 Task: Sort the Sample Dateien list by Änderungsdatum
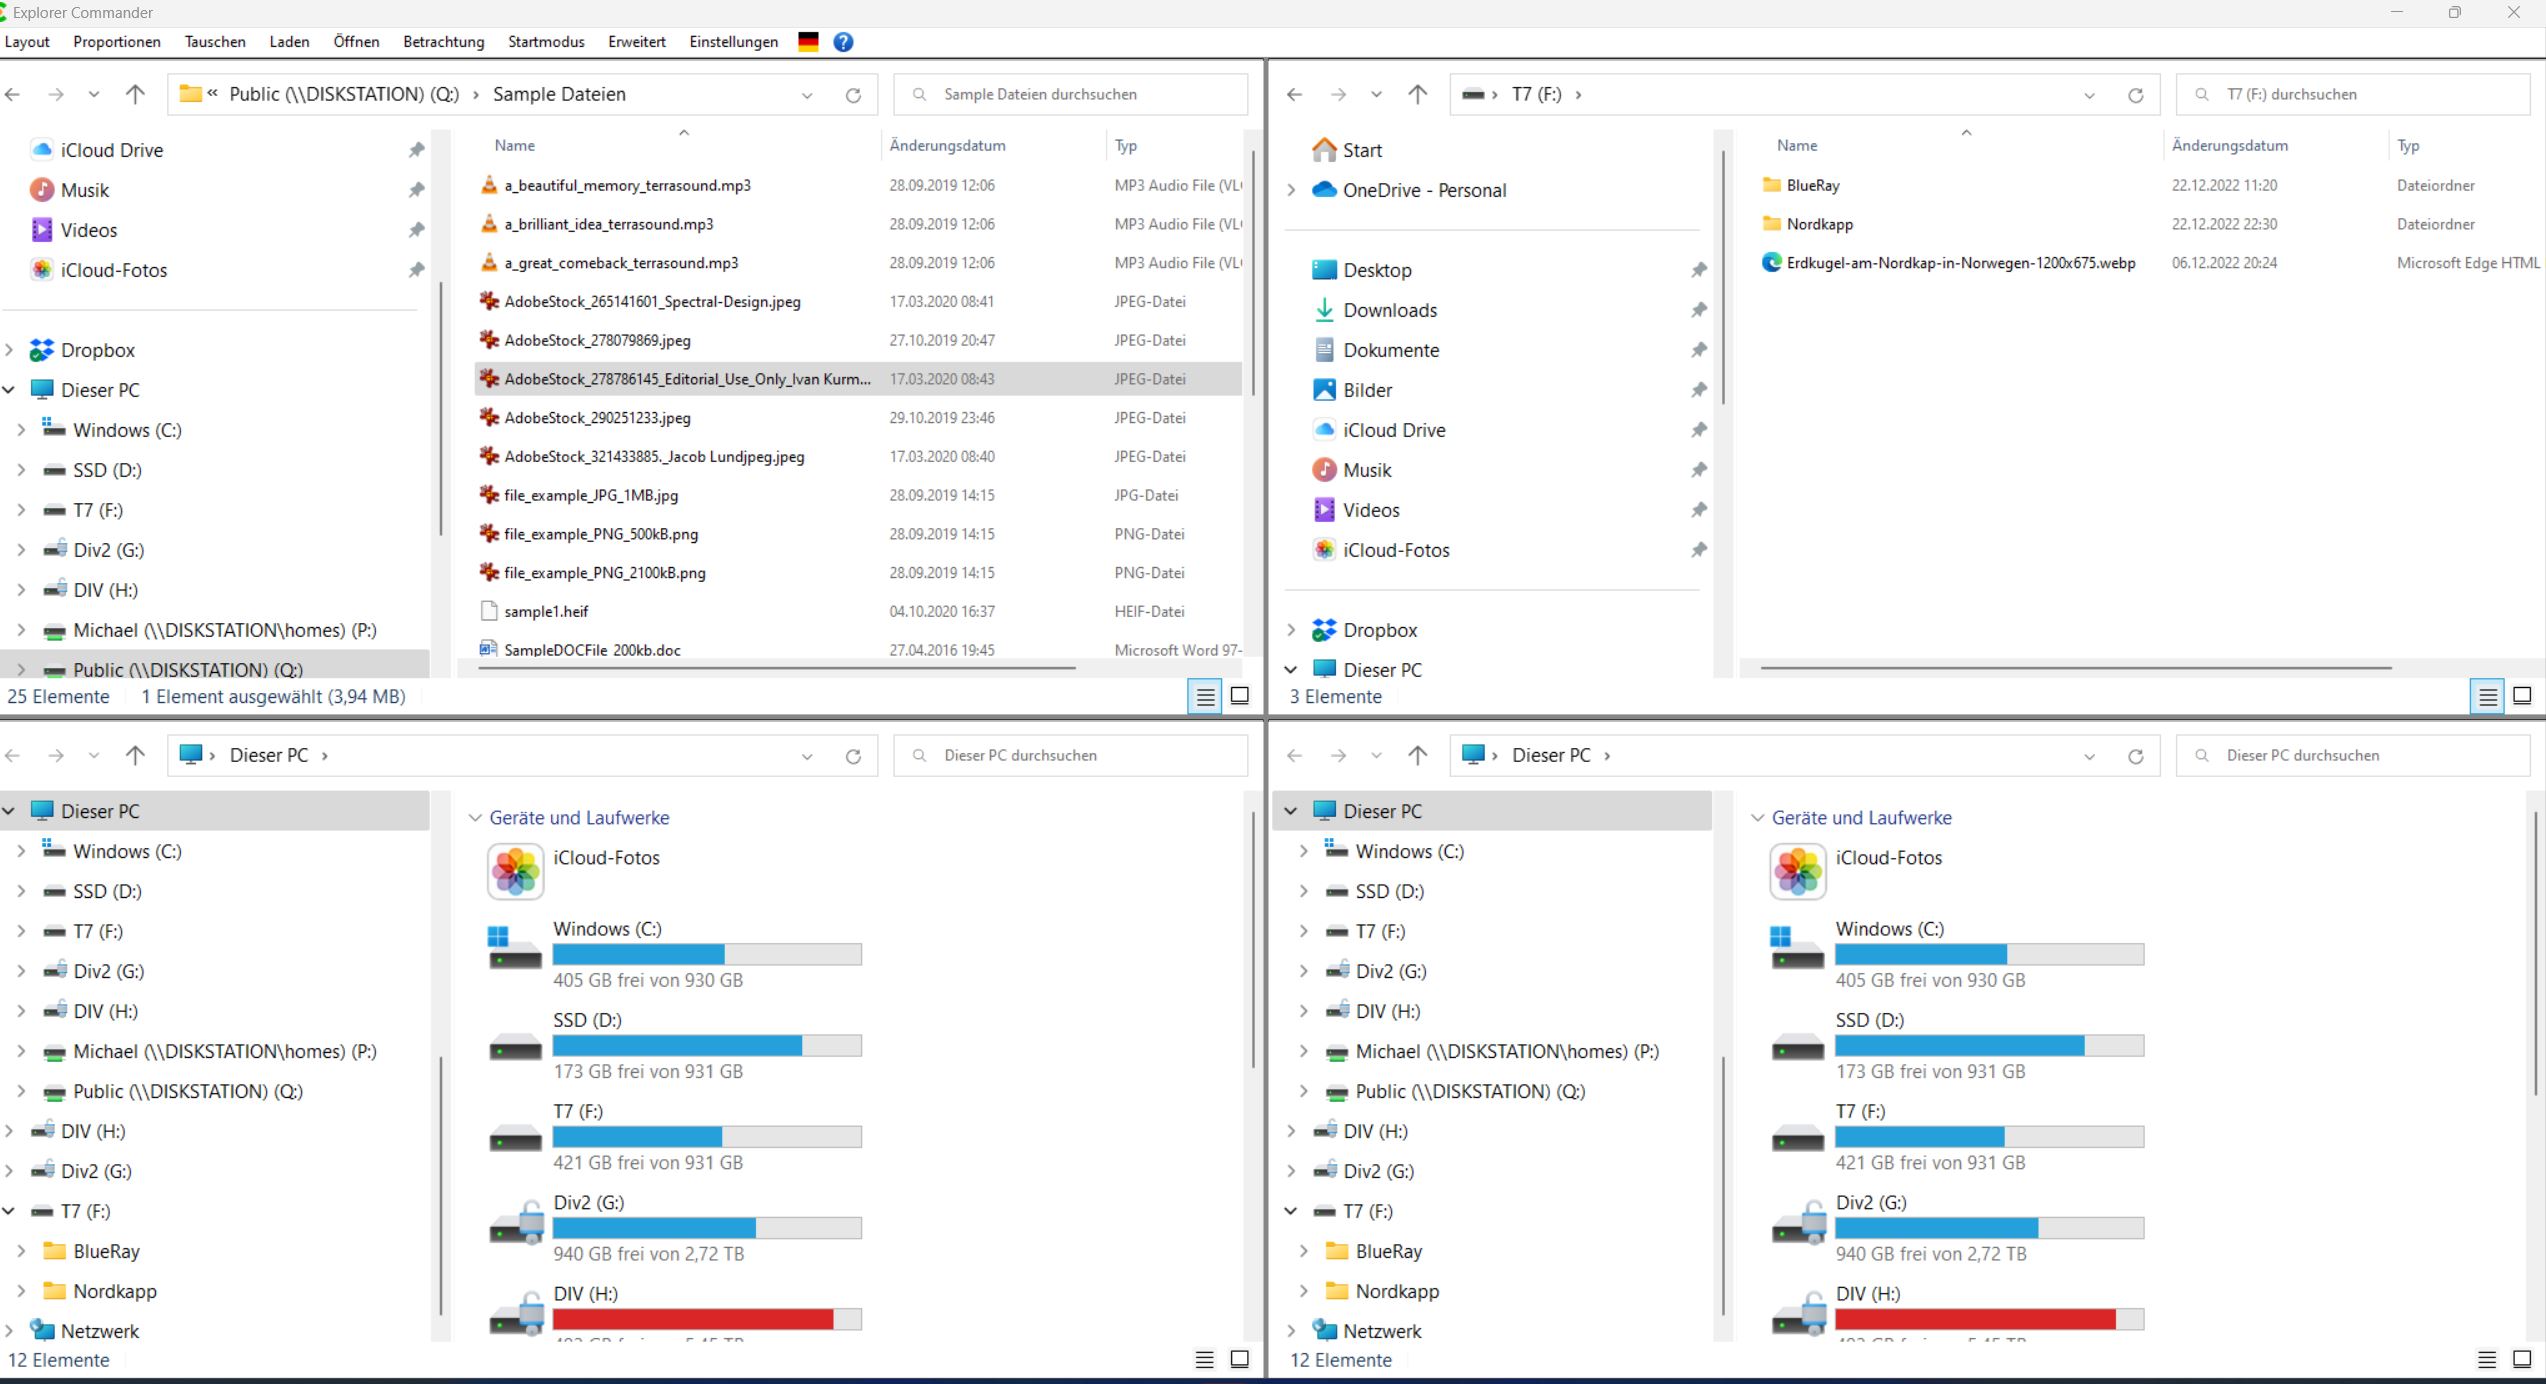tap(947, 146)
